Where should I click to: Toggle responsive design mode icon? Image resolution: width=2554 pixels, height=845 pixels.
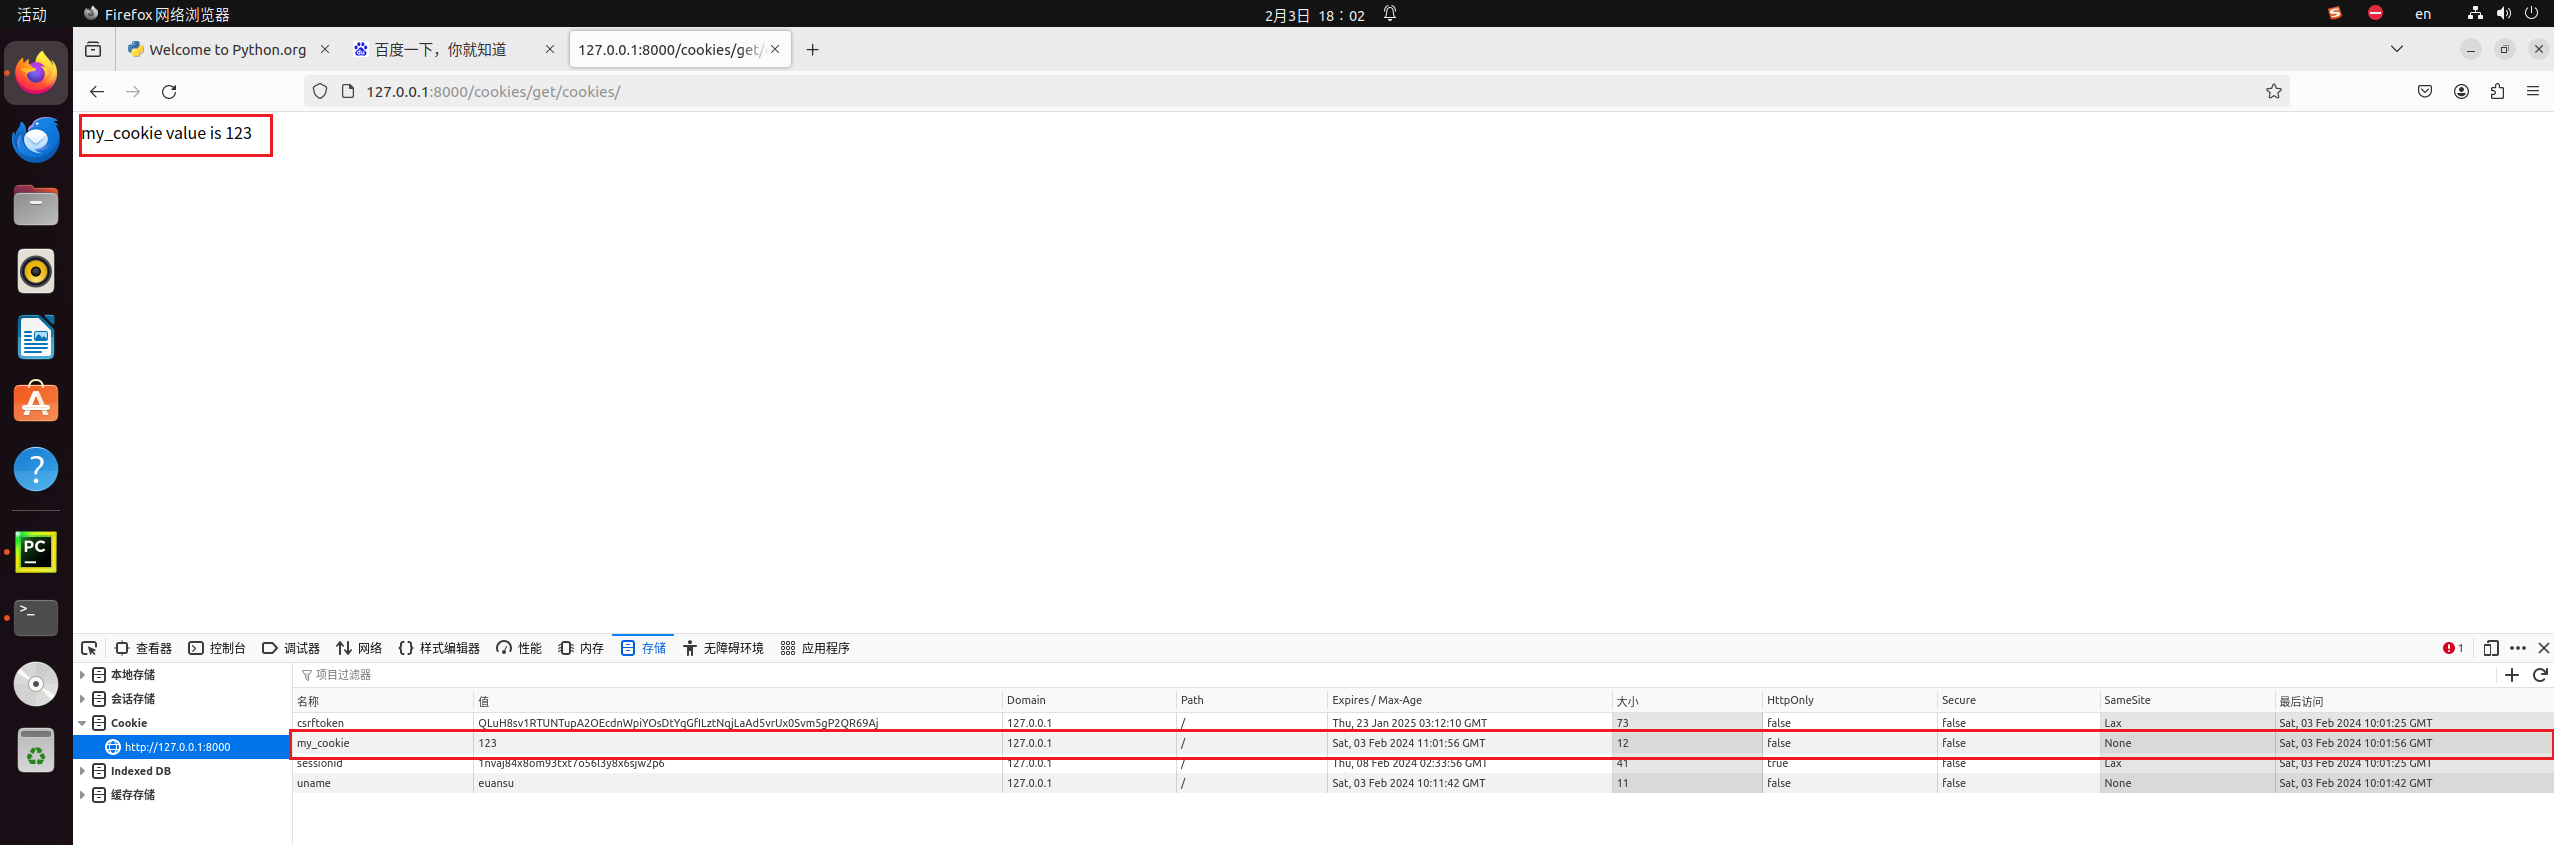[2490, 648]
